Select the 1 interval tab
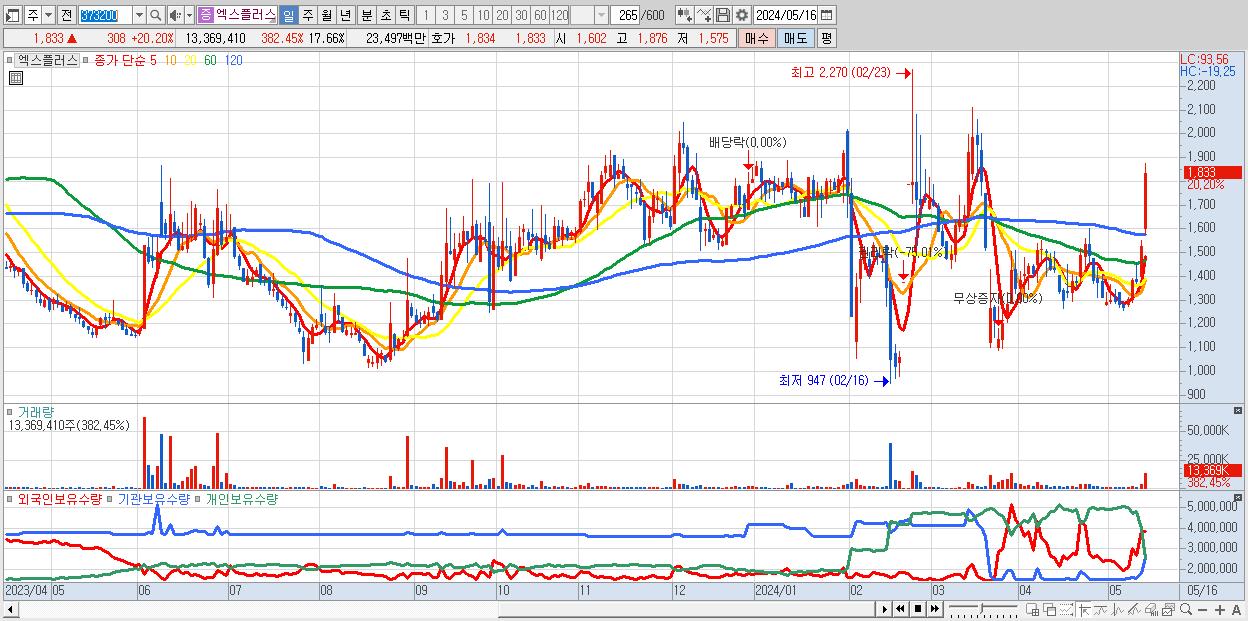This screenshot has width=1248, height=621. coord(426,15)
